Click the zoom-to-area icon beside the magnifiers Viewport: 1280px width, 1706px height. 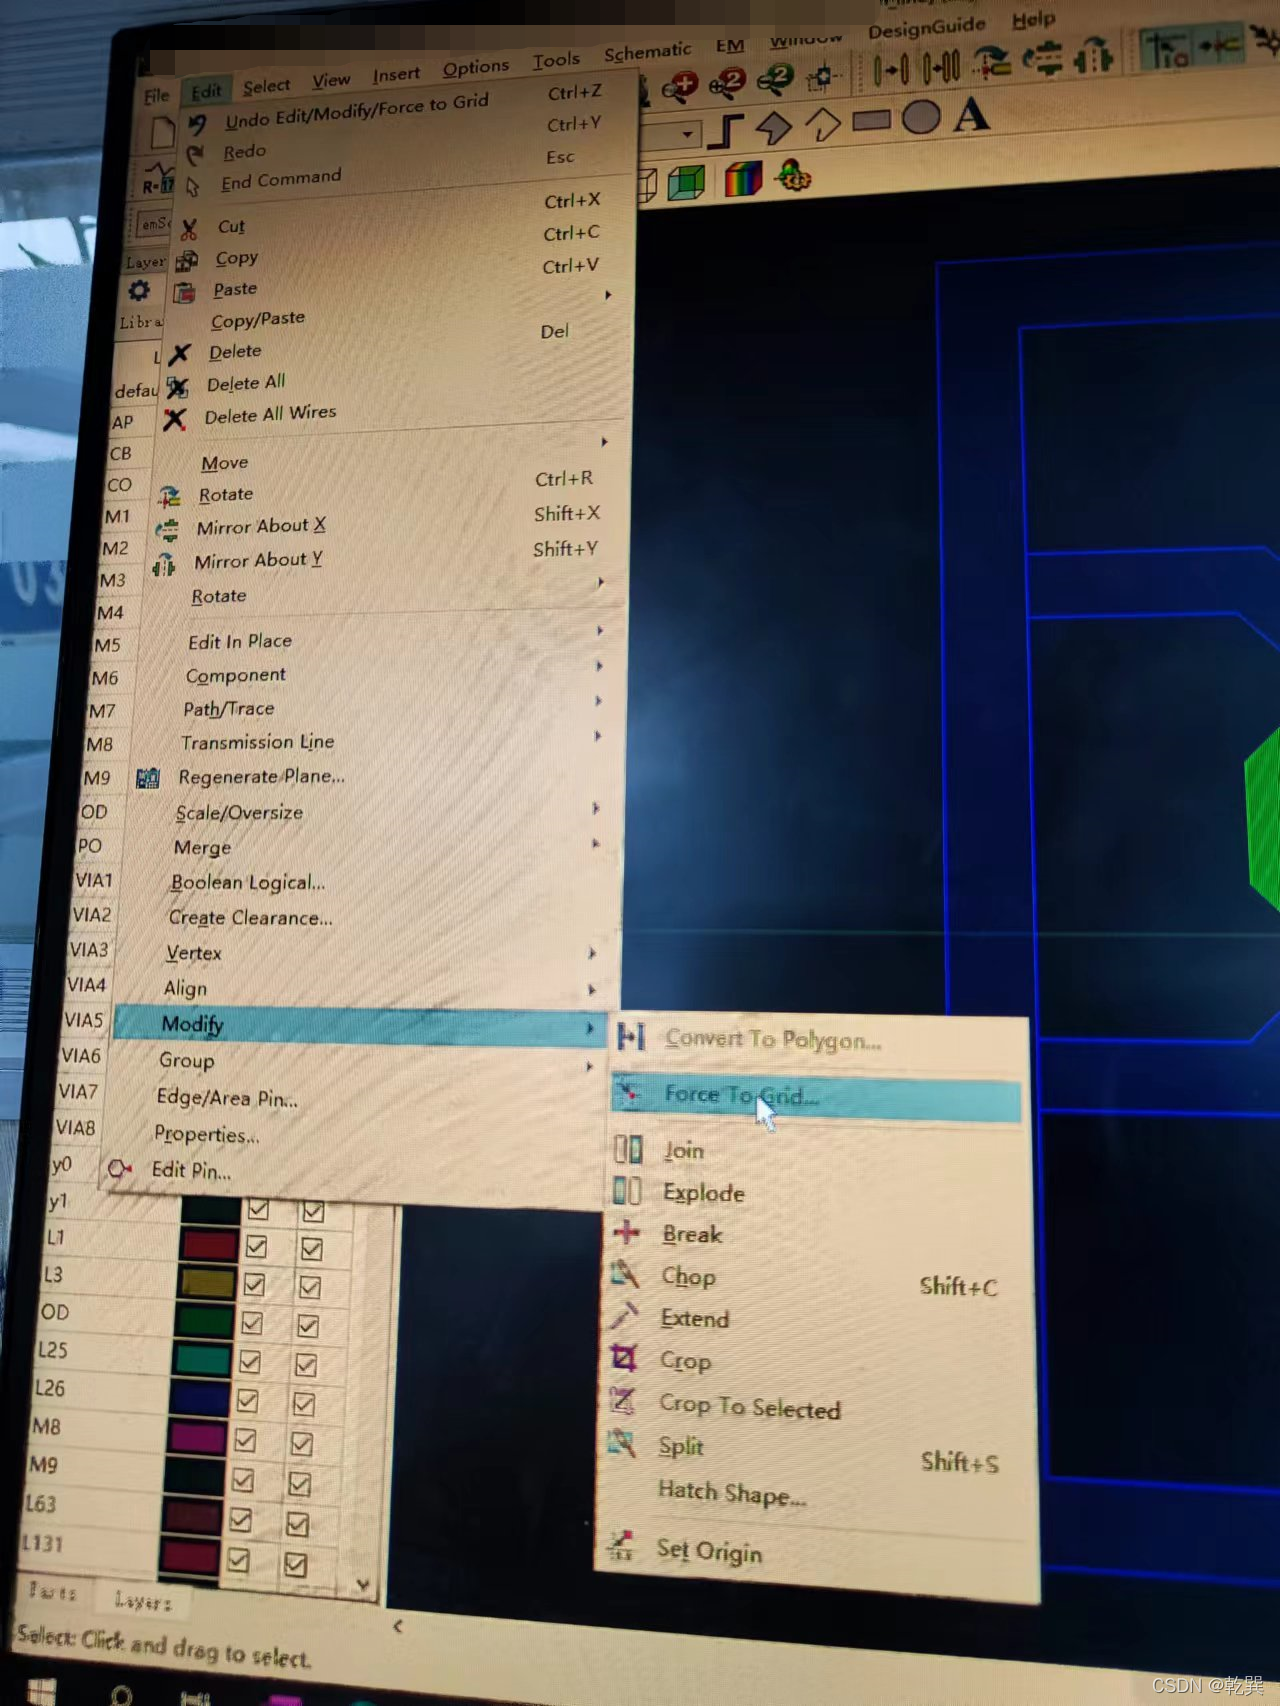[823, 76]
